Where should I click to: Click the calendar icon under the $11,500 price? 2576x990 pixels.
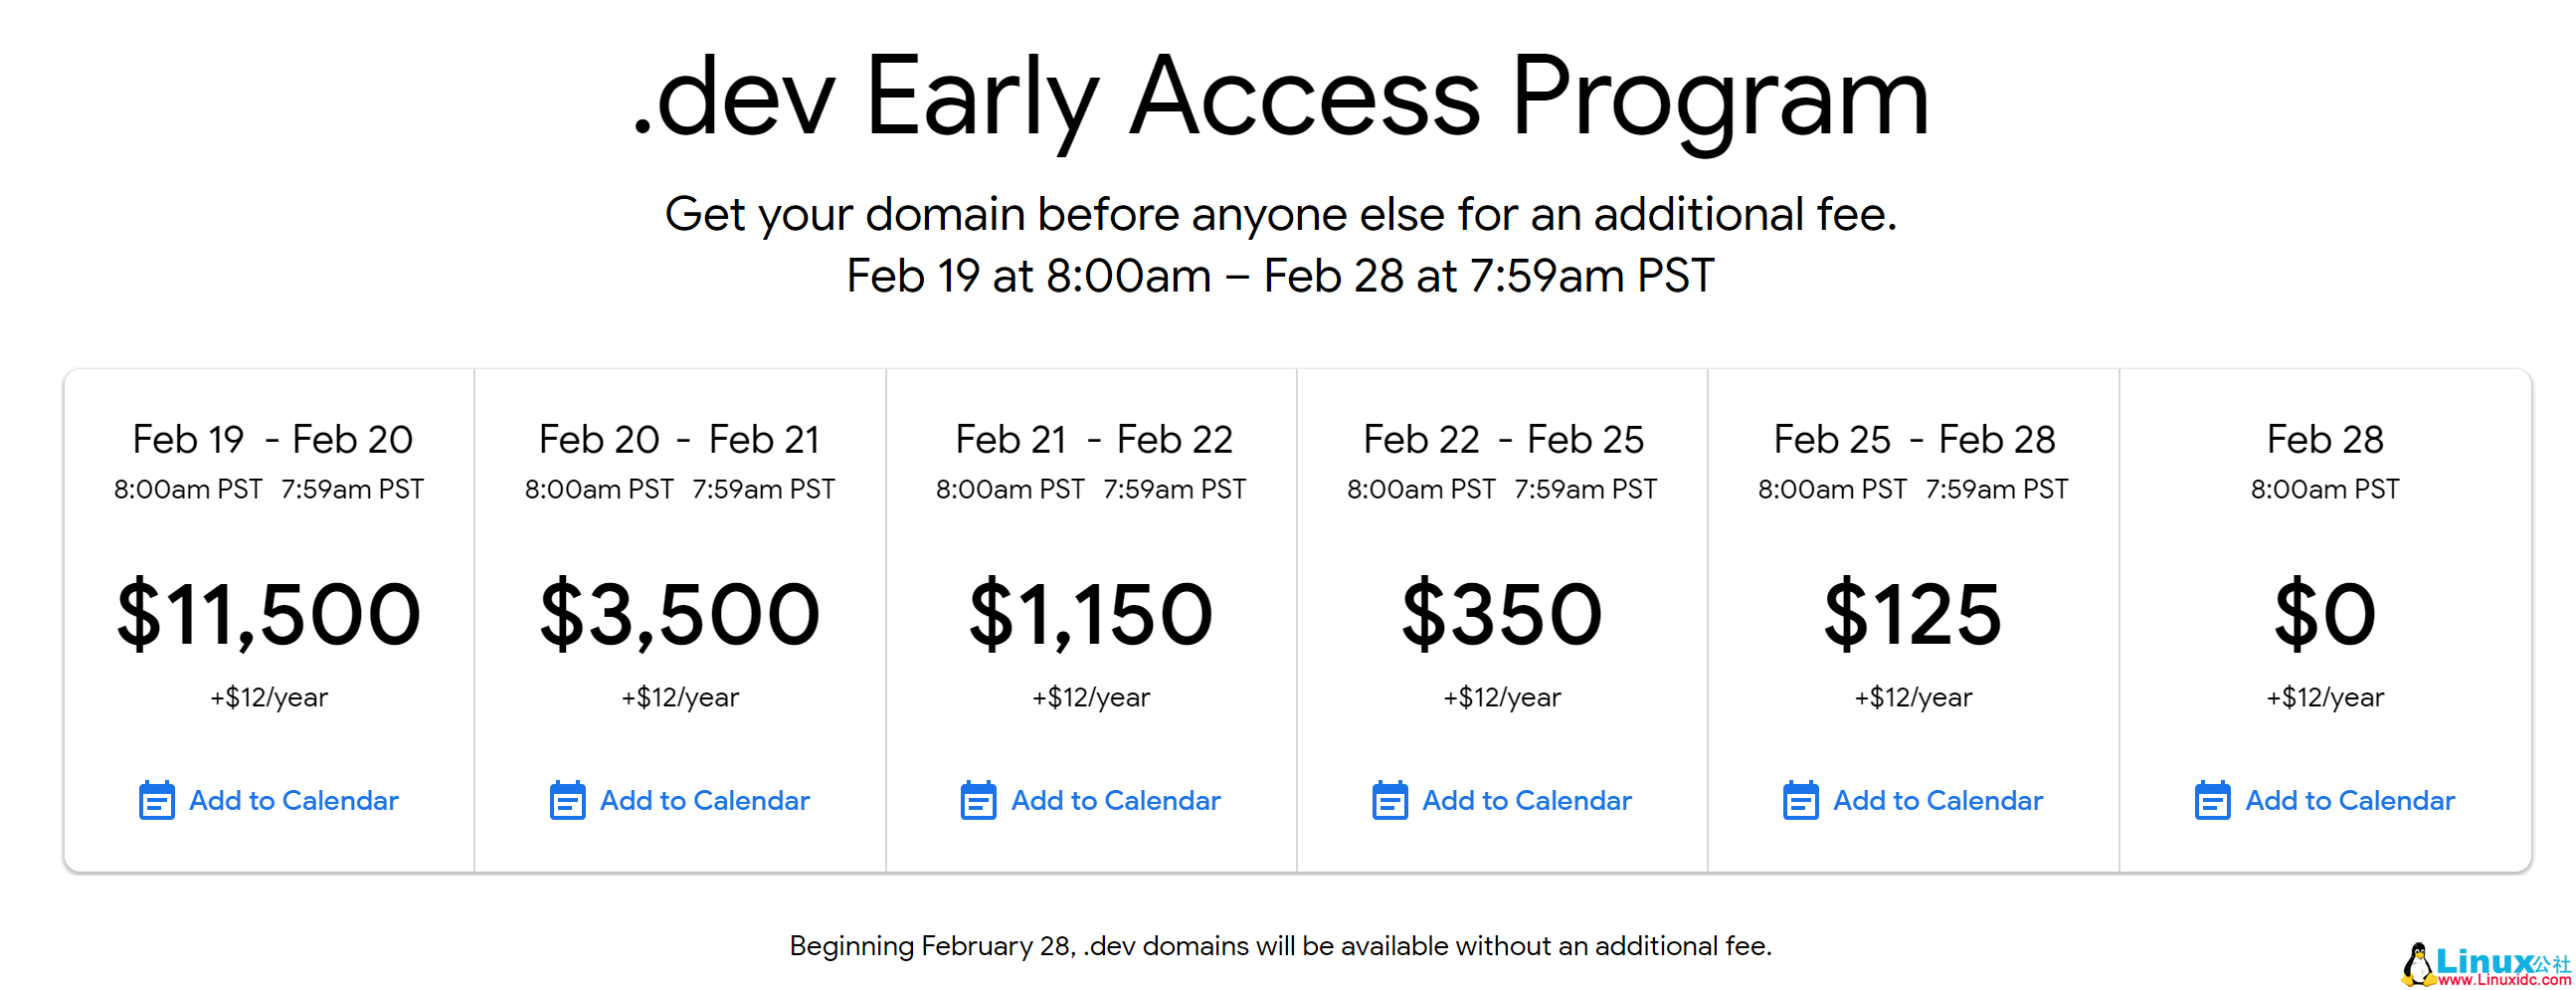[x=156, y=801]
